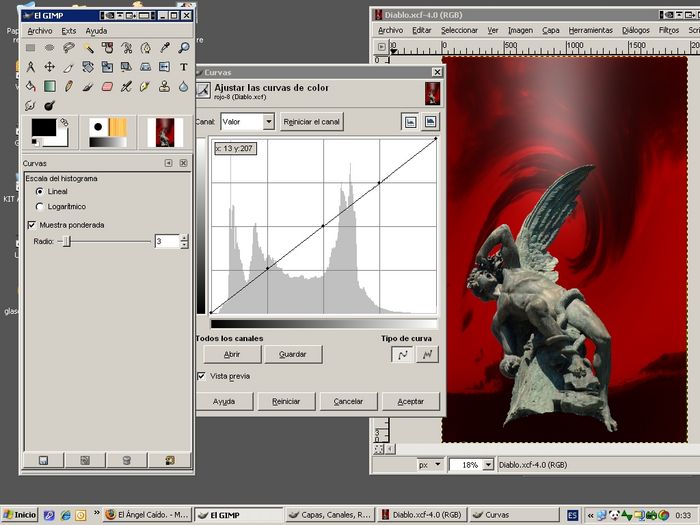
Task: Open image menu at ruler corner
Action: pos(382,46)
